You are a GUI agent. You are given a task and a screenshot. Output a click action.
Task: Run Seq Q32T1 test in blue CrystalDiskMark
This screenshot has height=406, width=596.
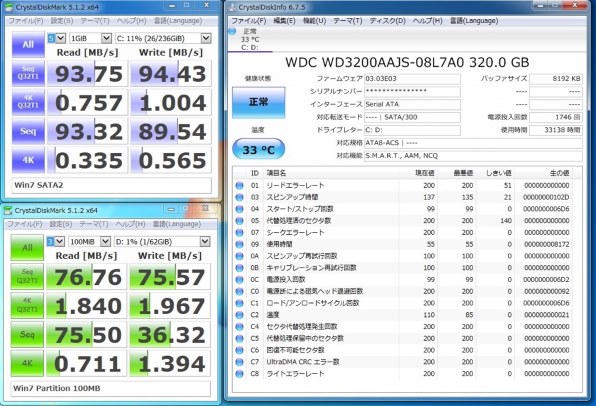tap(28, 73)
